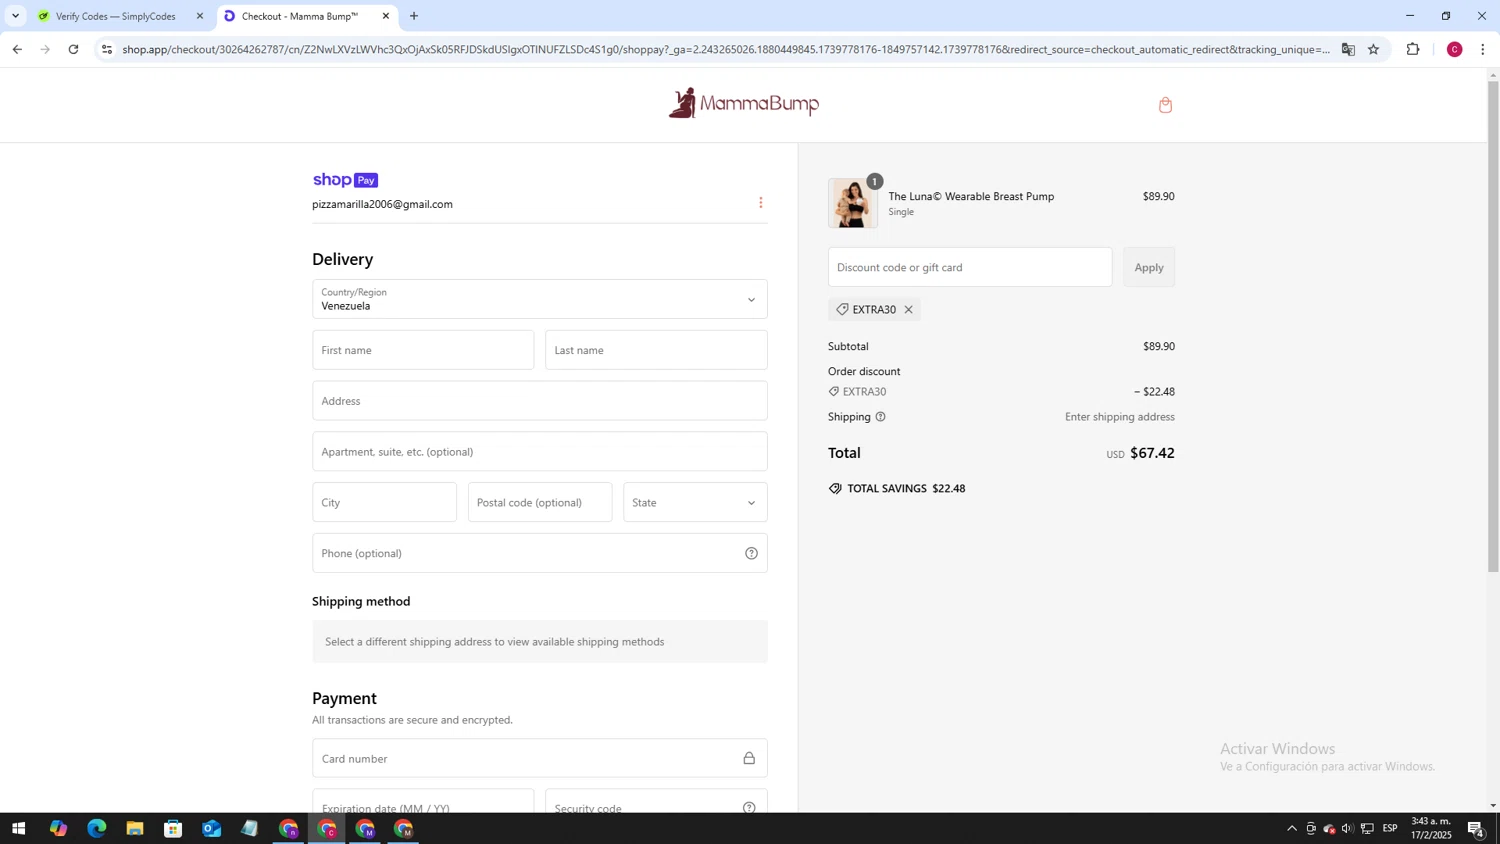Remove the EXTRA30 discount code tag
Image resolution: width=1500 pixels, height=844 pixels.
coord(908,310)
